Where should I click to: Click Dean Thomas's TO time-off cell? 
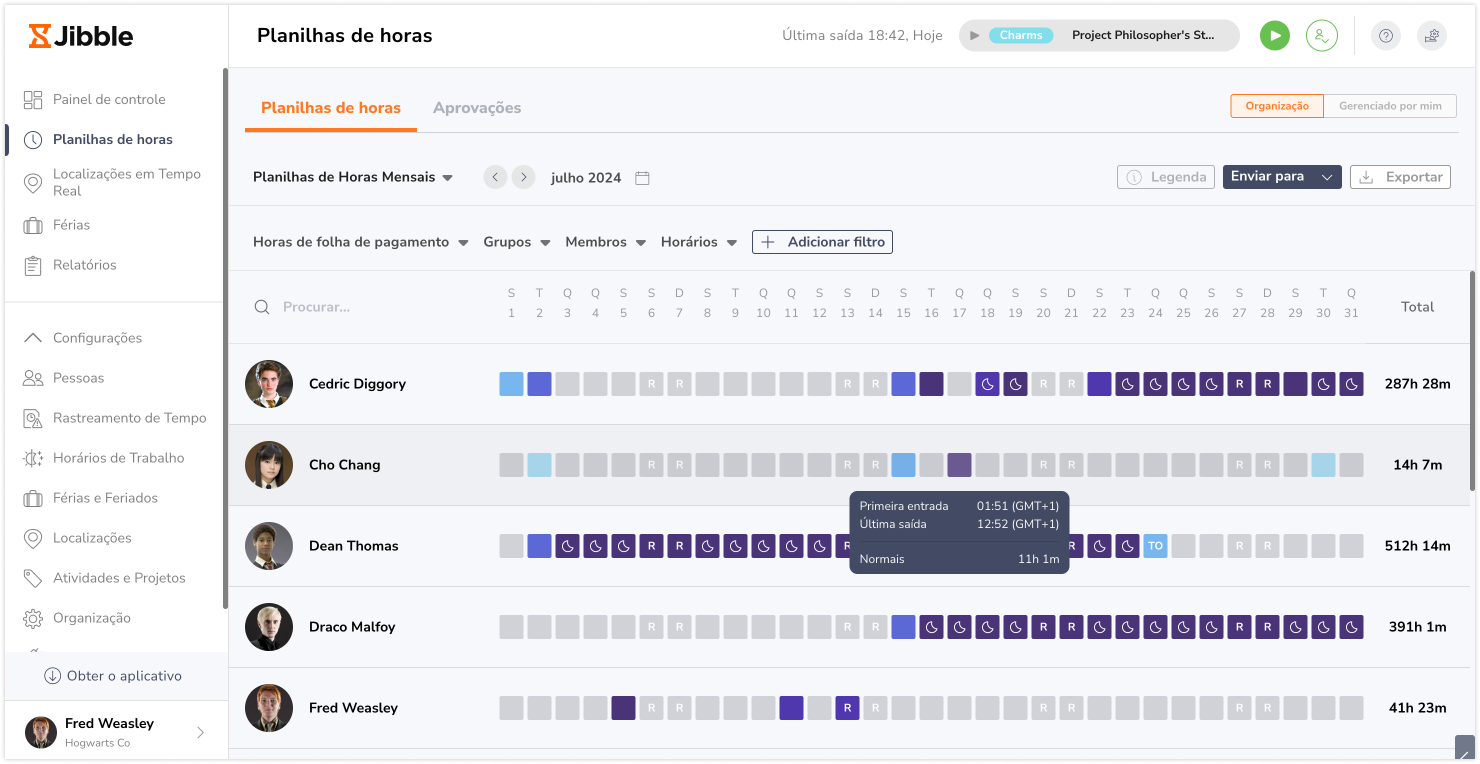(1155, 546)
